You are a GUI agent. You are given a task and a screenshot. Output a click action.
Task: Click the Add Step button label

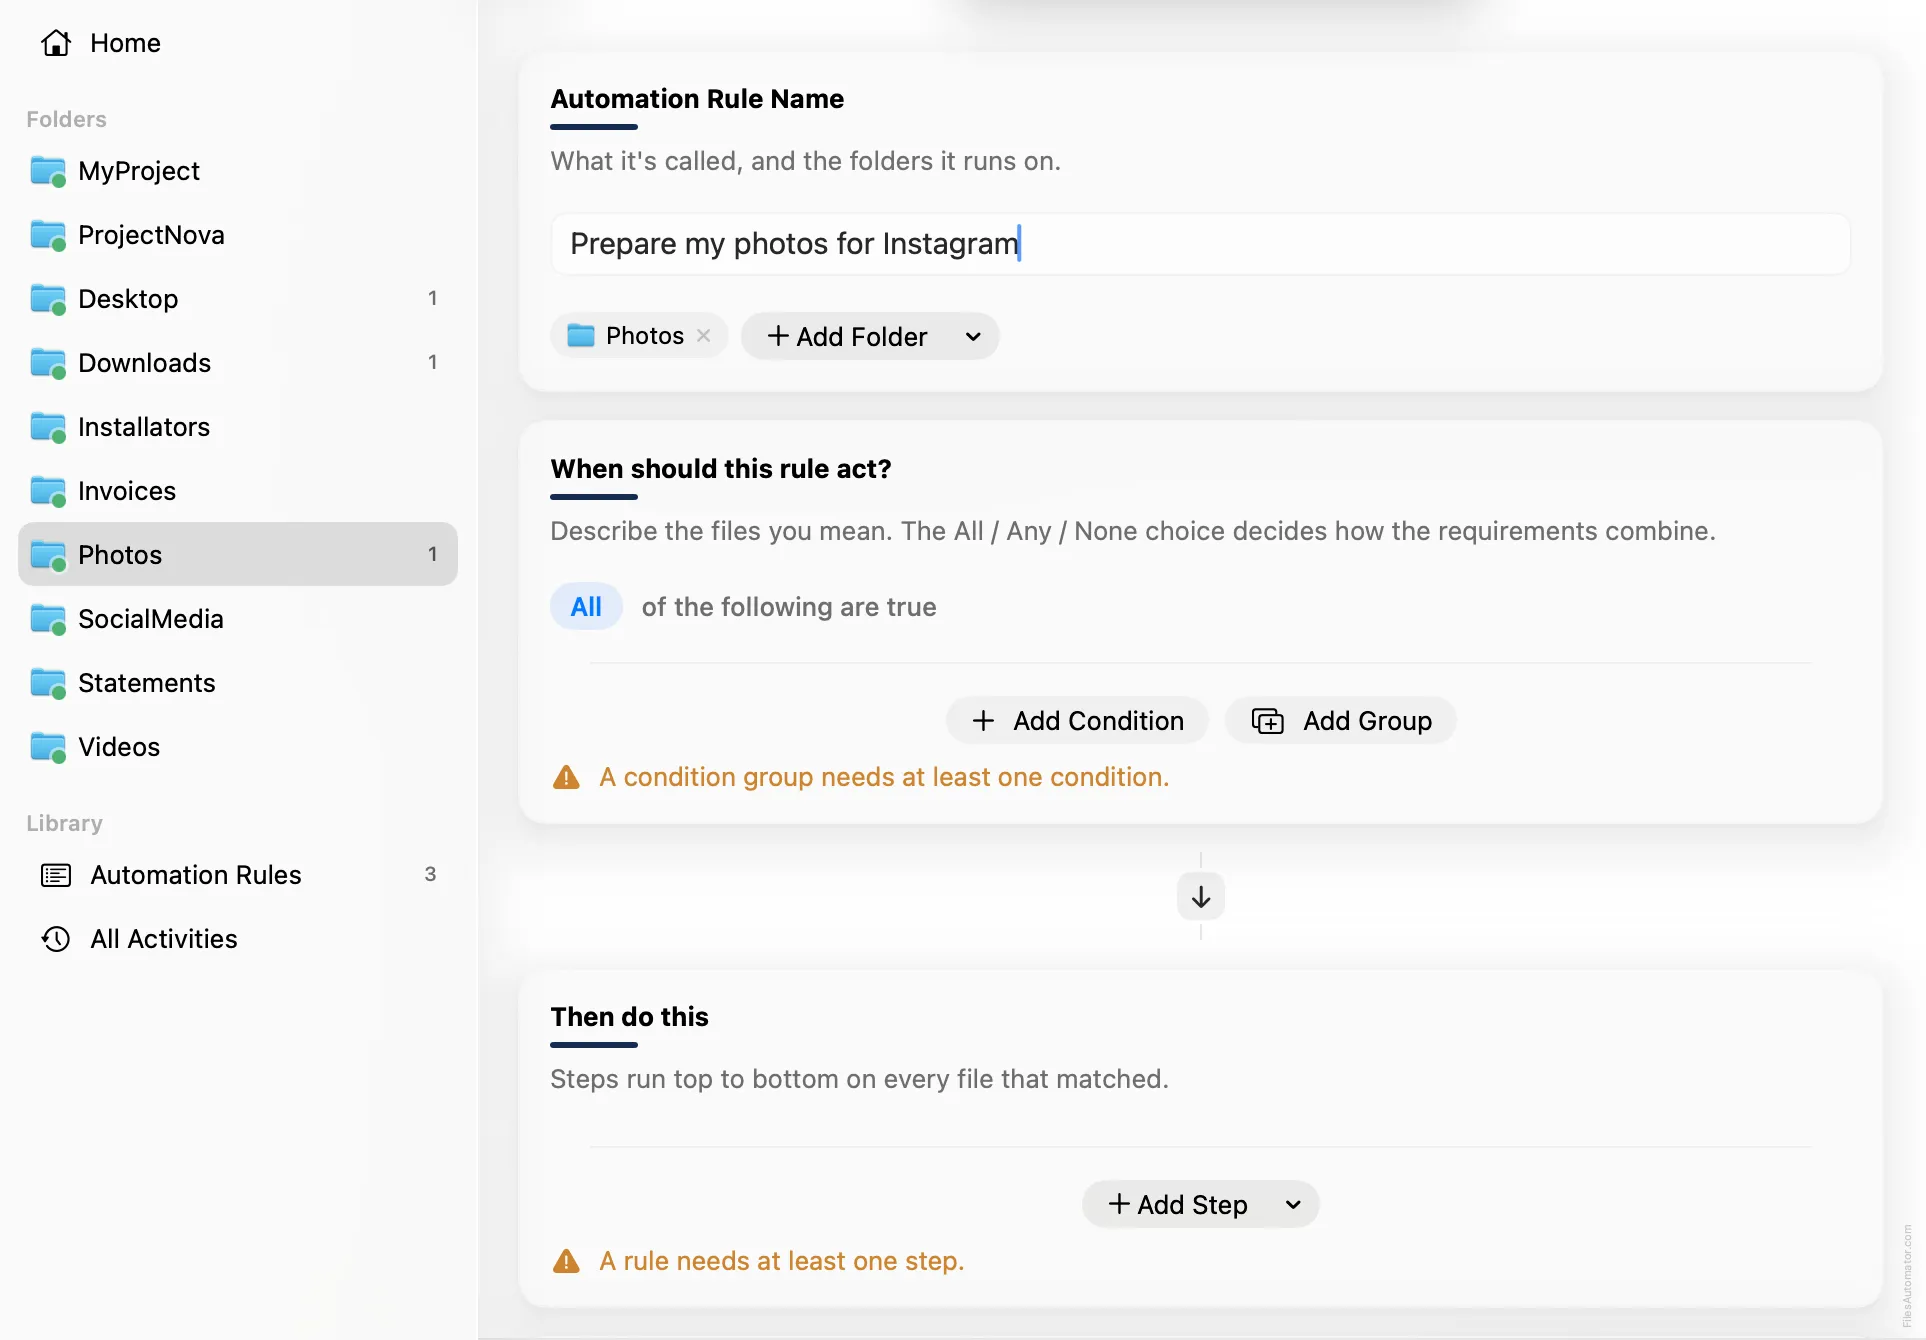1192,1205
